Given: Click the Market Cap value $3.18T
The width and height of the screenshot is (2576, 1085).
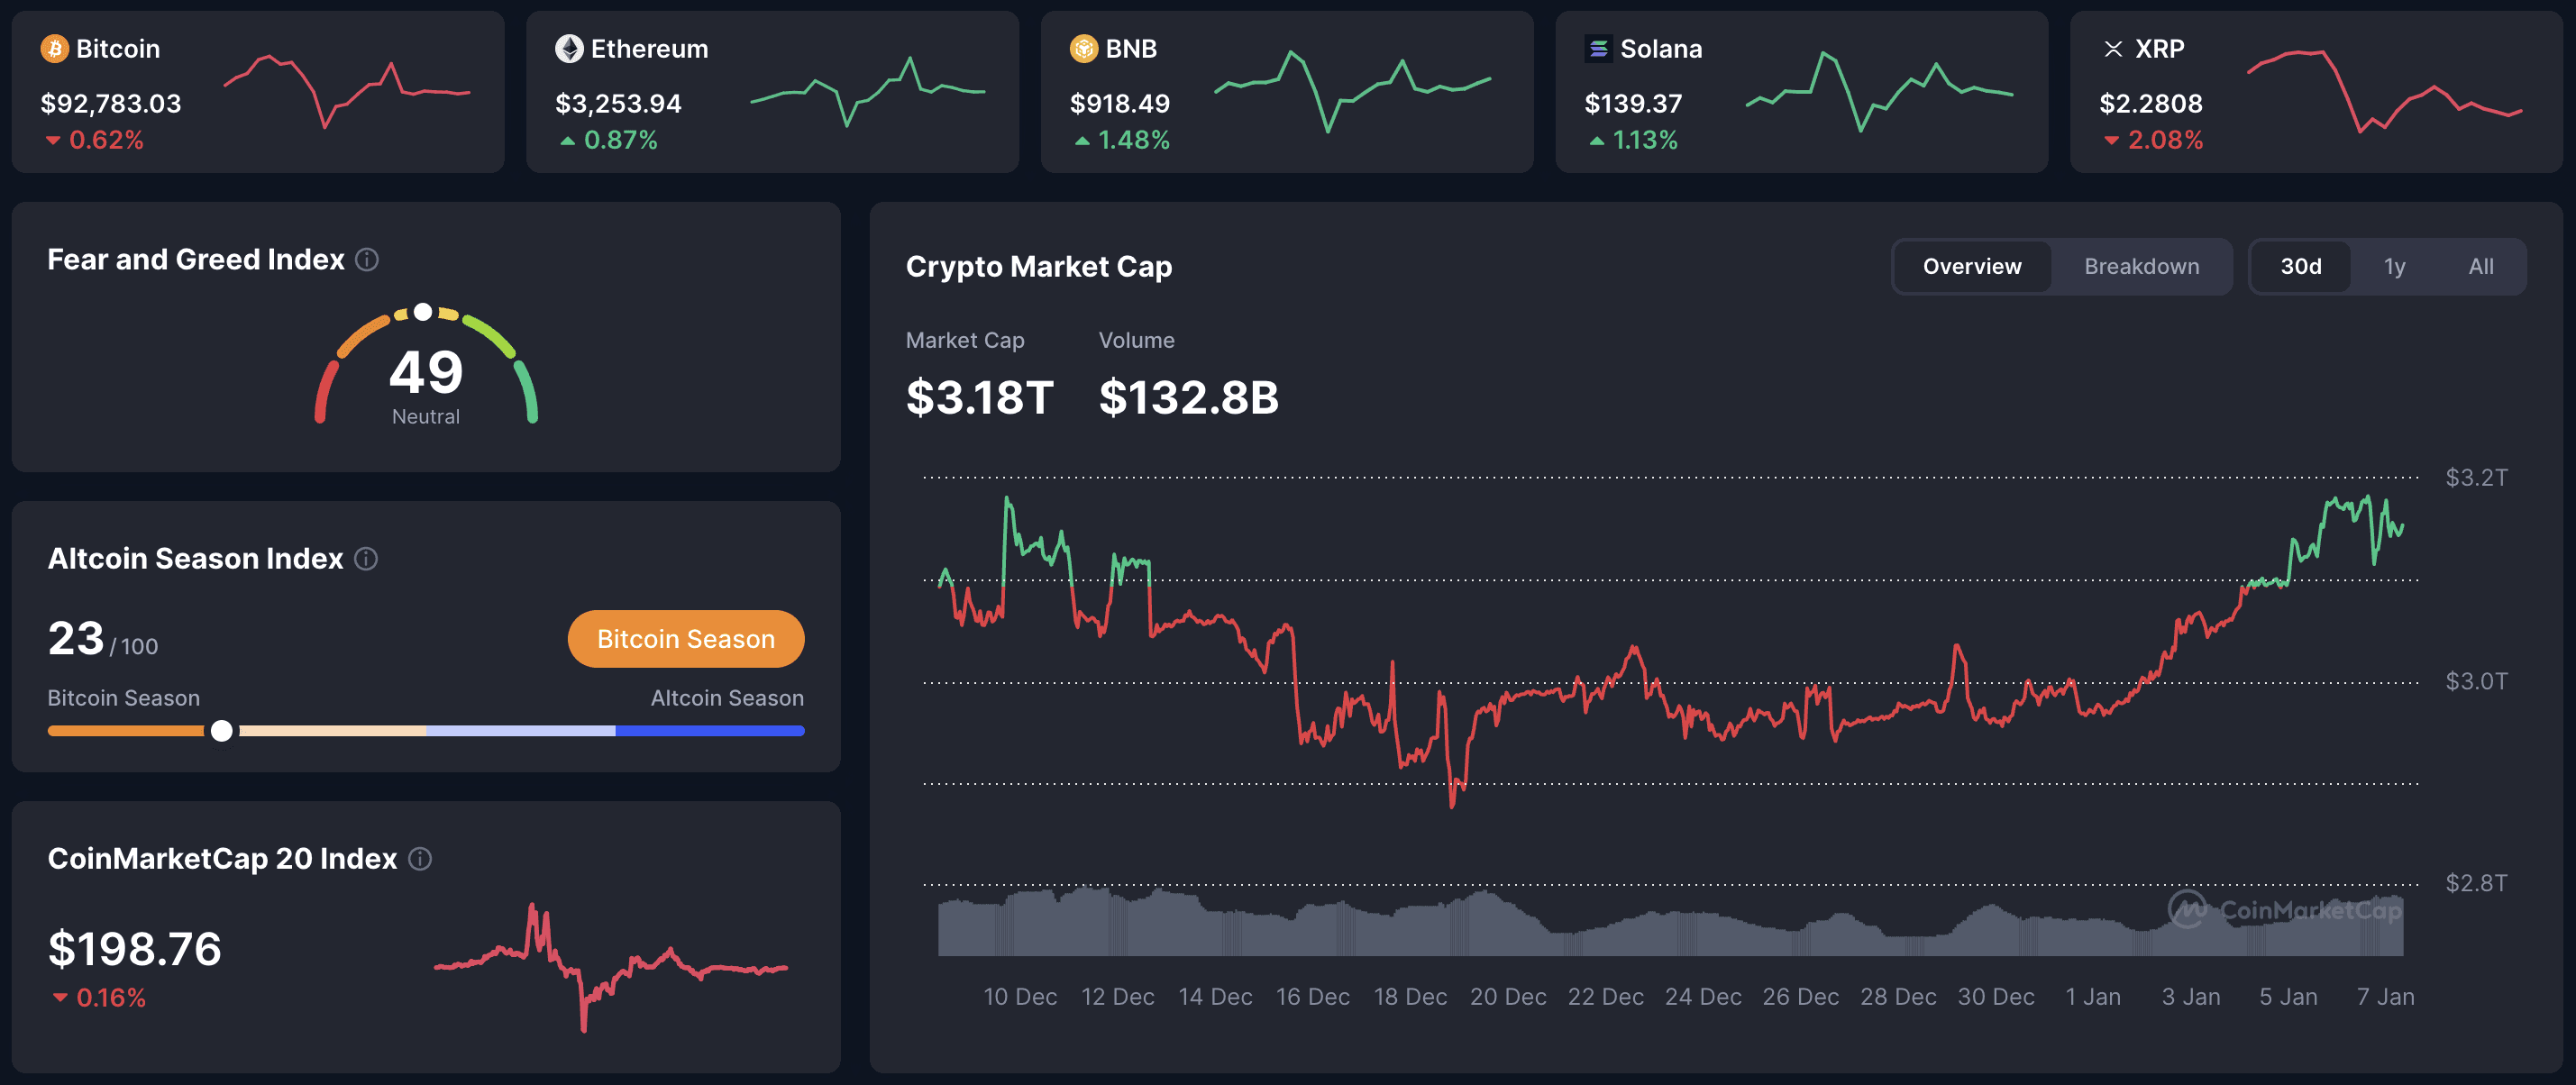Looking at the screenshot, I should click(x=980, y=397).
